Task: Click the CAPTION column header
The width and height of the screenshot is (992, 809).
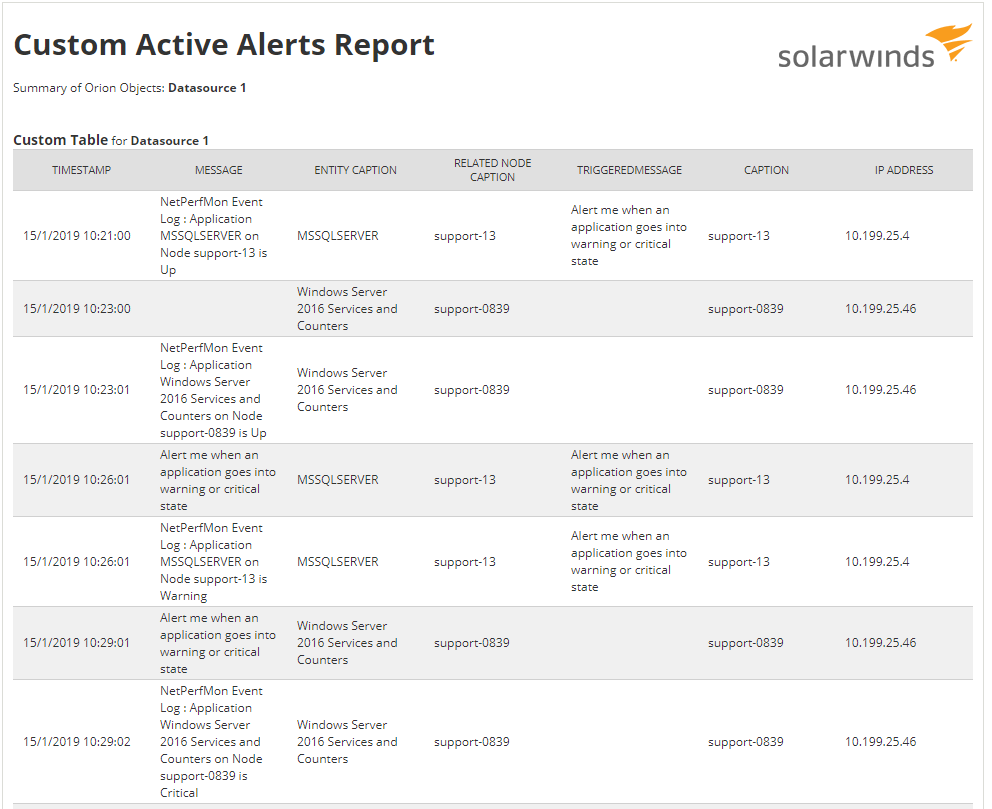Action: 766,170
